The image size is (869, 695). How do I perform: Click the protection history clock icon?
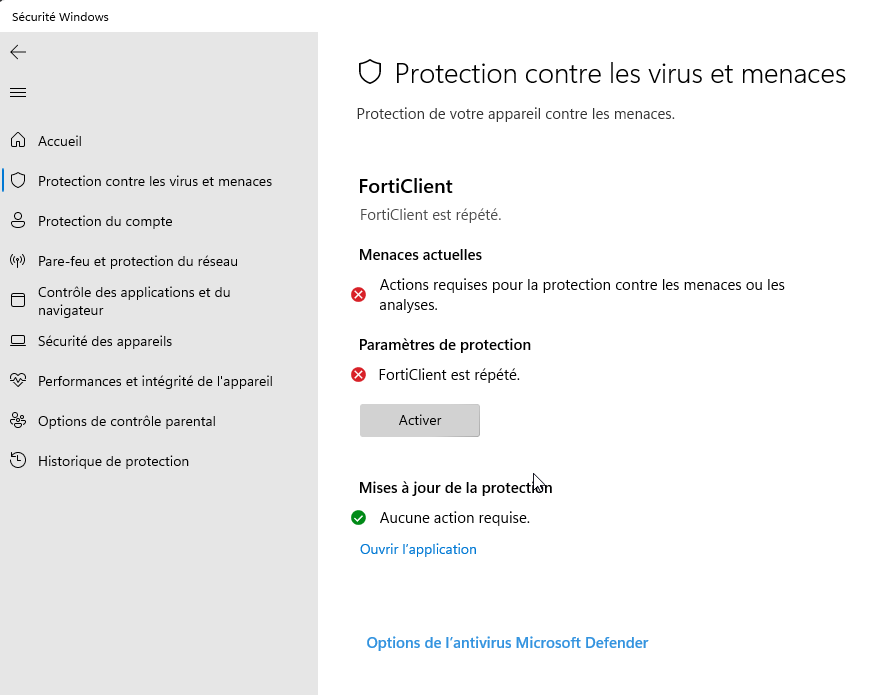[x=18, y=461]
